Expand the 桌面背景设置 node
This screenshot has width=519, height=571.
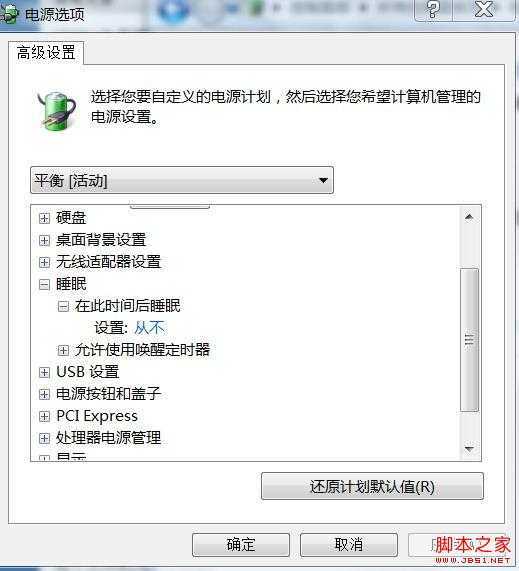[x=44, y=240]
